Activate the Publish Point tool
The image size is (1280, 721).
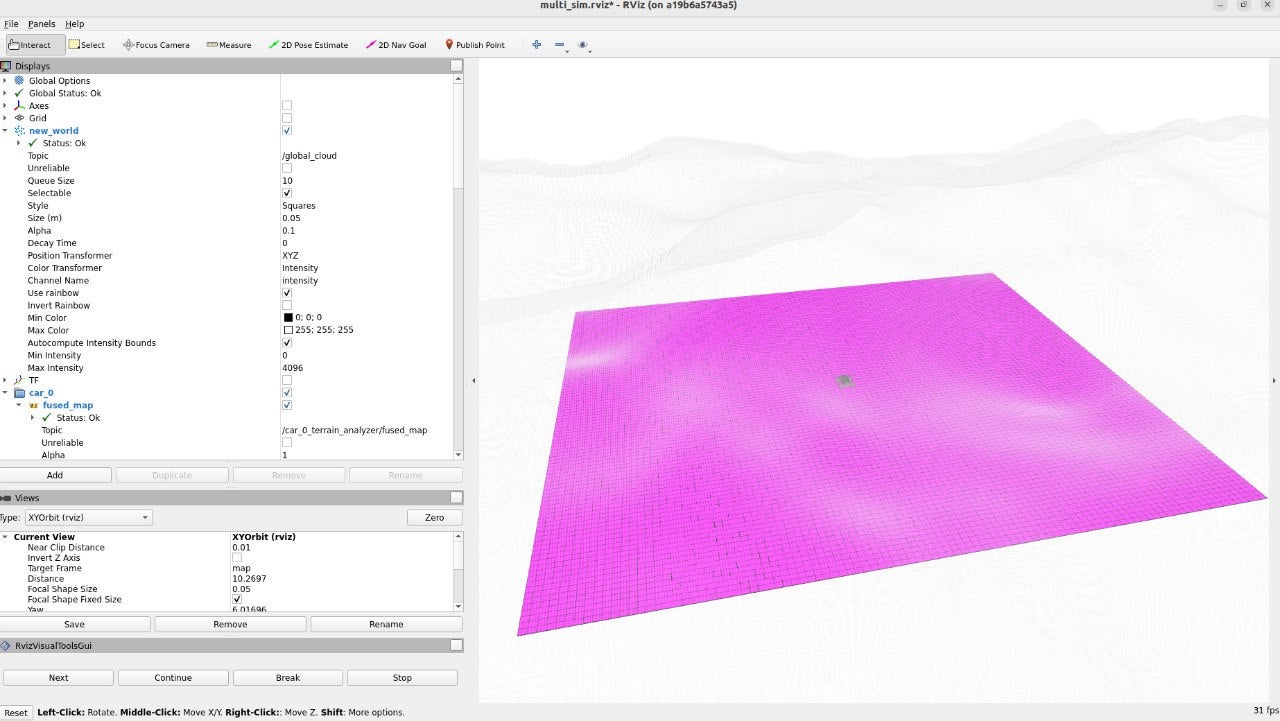[475, 45]
